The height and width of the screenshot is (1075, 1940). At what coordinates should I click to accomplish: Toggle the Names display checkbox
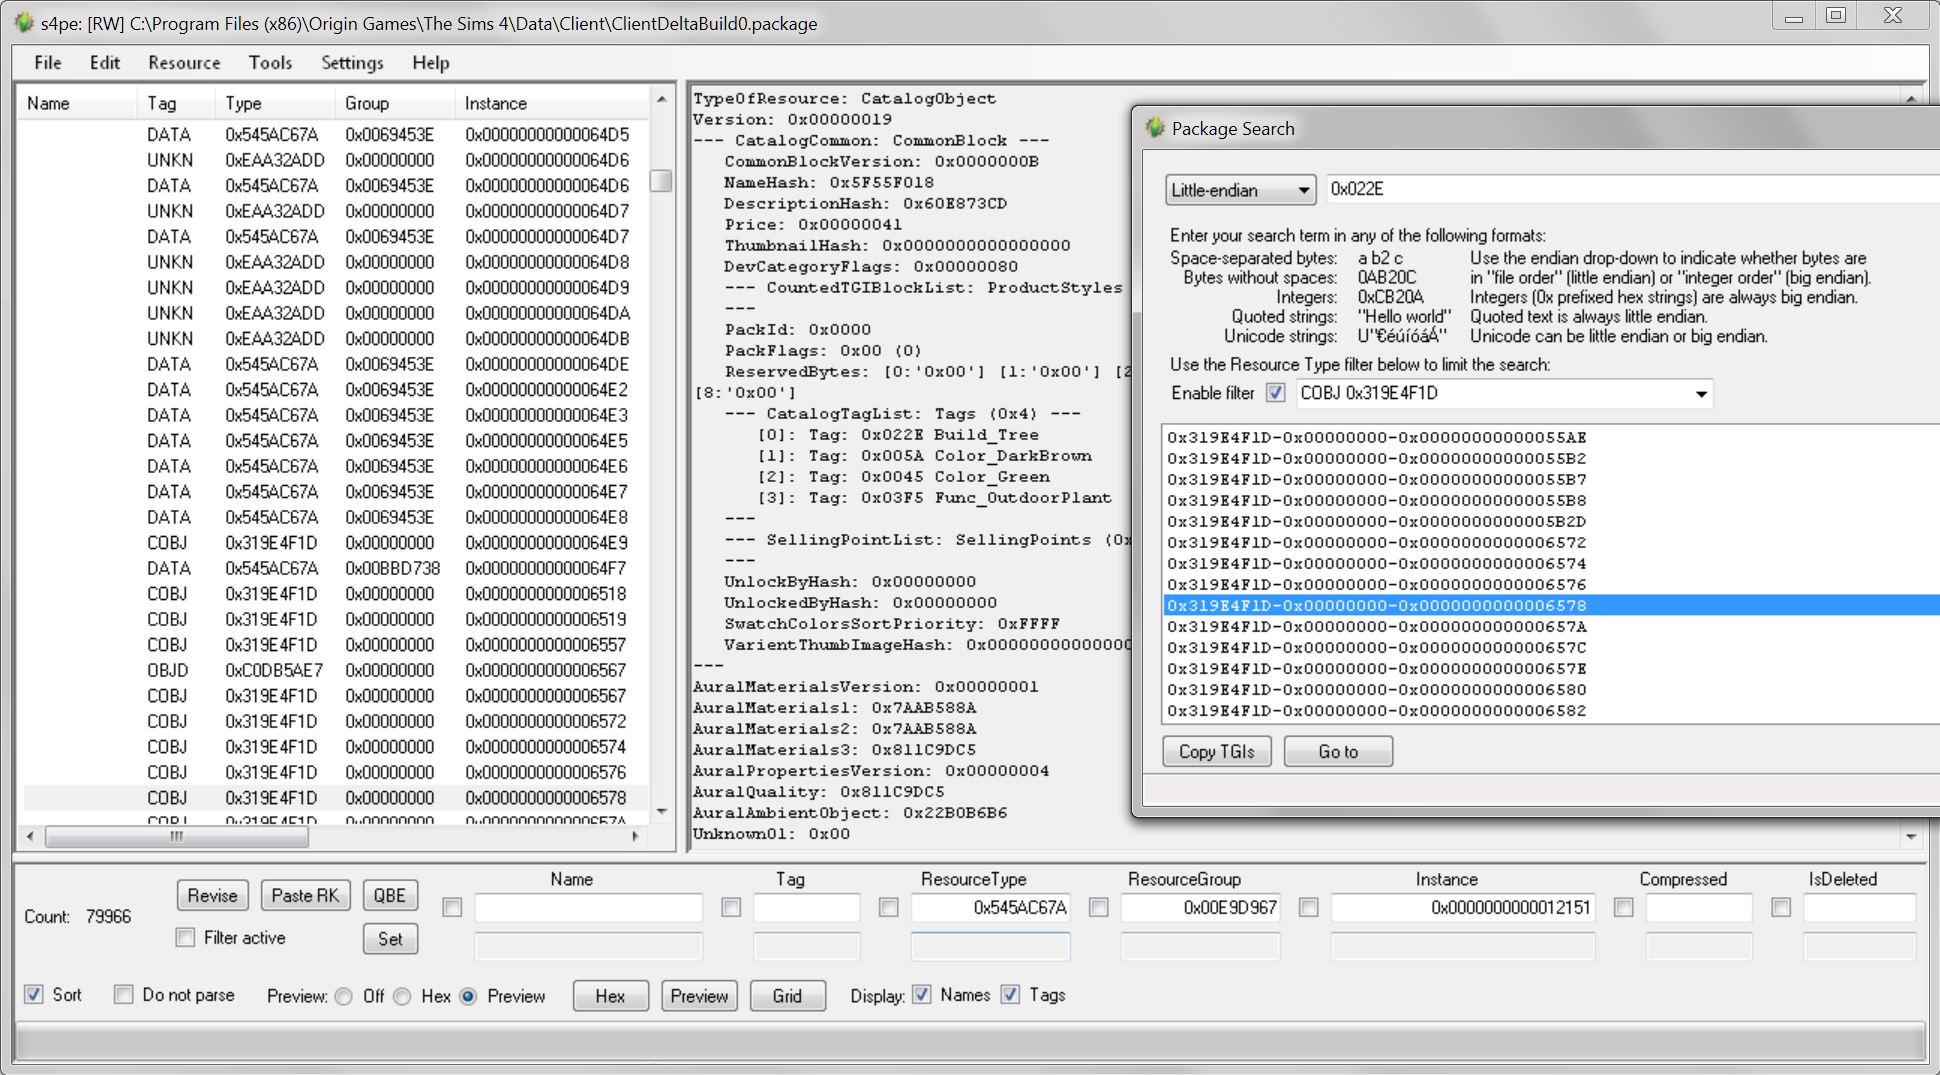922,994
